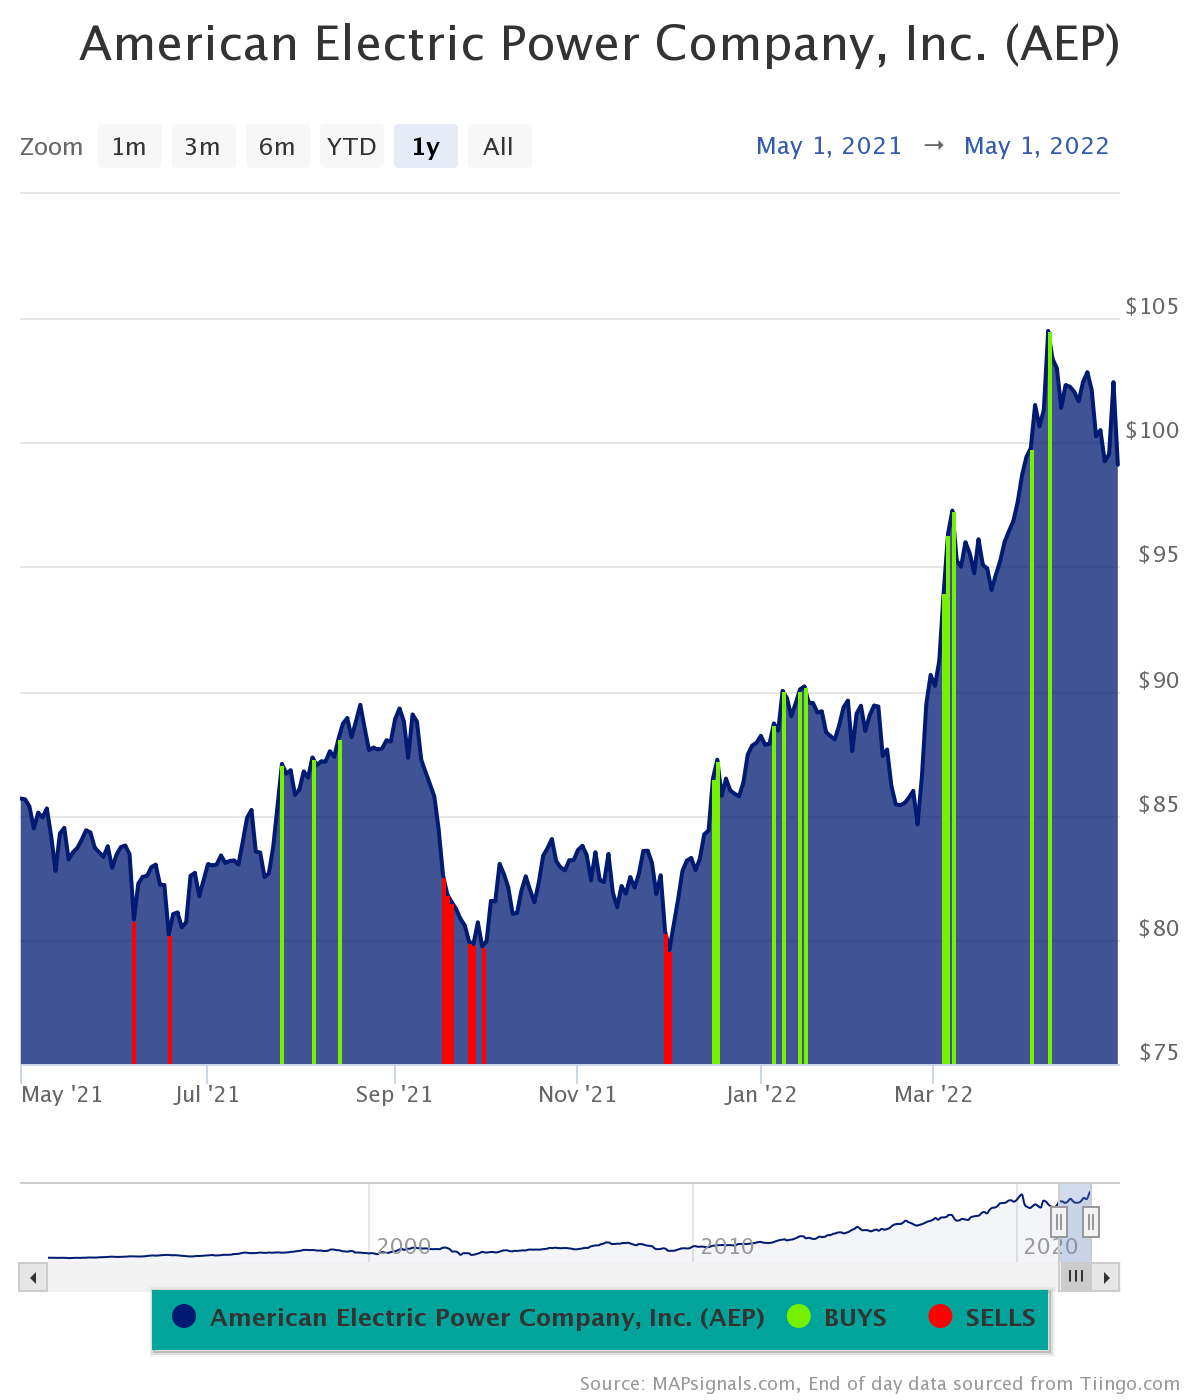The width and height of the screenshot is (1200, 1400).
Task: Hide the SELLS series via legend
Action: pos(983,1317)
